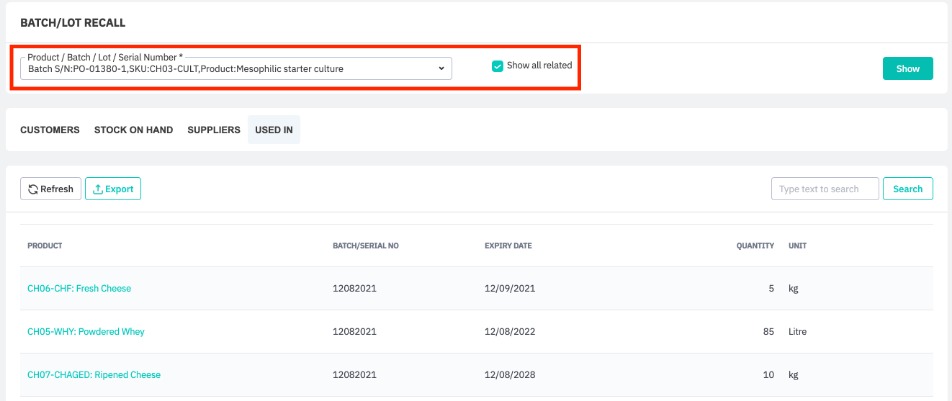The height and width of the screenshot is (401, 952).
Task: Sort by the Product column header
Action: tap(45, 245)
